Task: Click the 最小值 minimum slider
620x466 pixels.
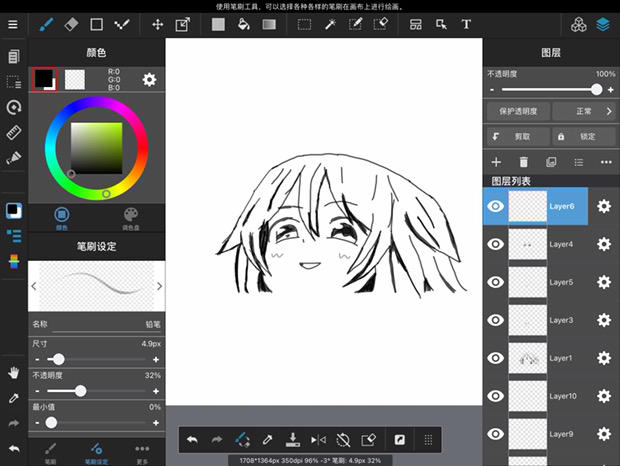Action: click(x=96, y=423)
